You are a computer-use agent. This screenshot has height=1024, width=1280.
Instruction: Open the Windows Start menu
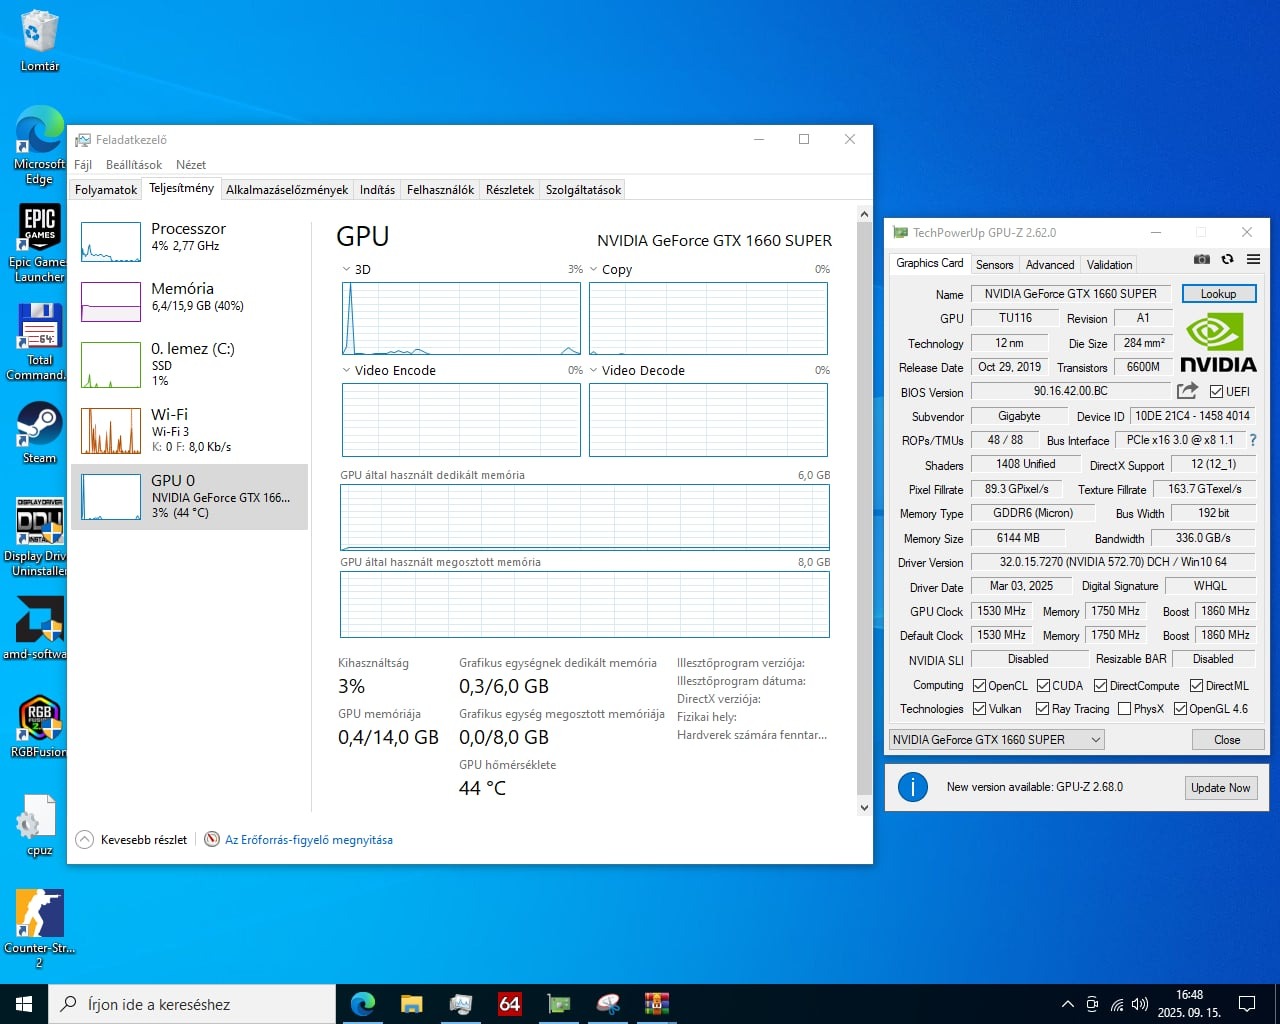pyautogui.click(x=24, y=1004)
